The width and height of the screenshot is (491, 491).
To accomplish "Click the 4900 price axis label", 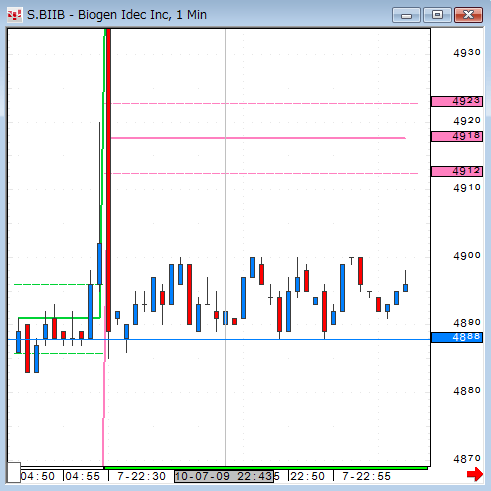I will (x=467, y=256).
